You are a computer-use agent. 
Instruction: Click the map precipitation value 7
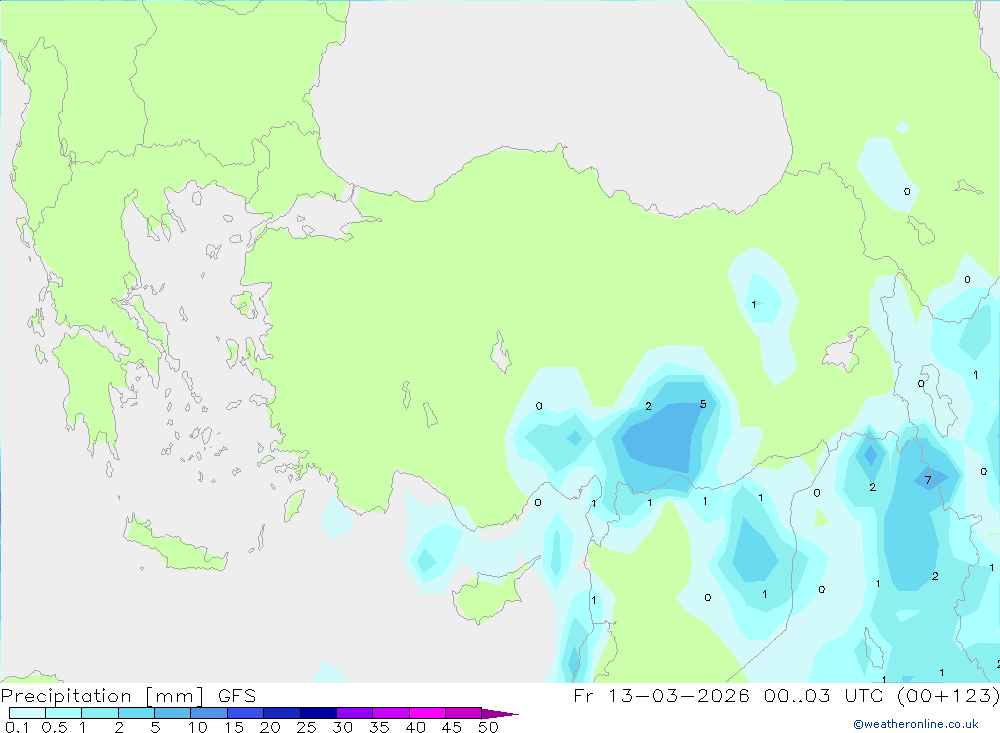(x=928, y=480)
